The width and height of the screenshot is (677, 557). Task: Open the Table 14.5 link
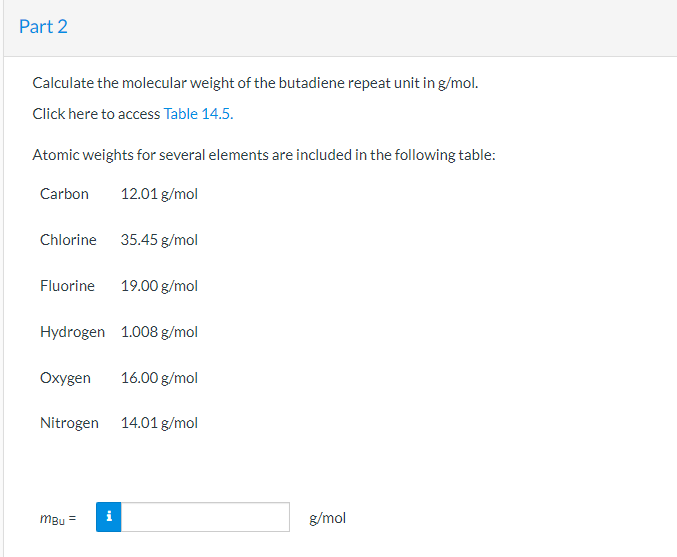198,114
